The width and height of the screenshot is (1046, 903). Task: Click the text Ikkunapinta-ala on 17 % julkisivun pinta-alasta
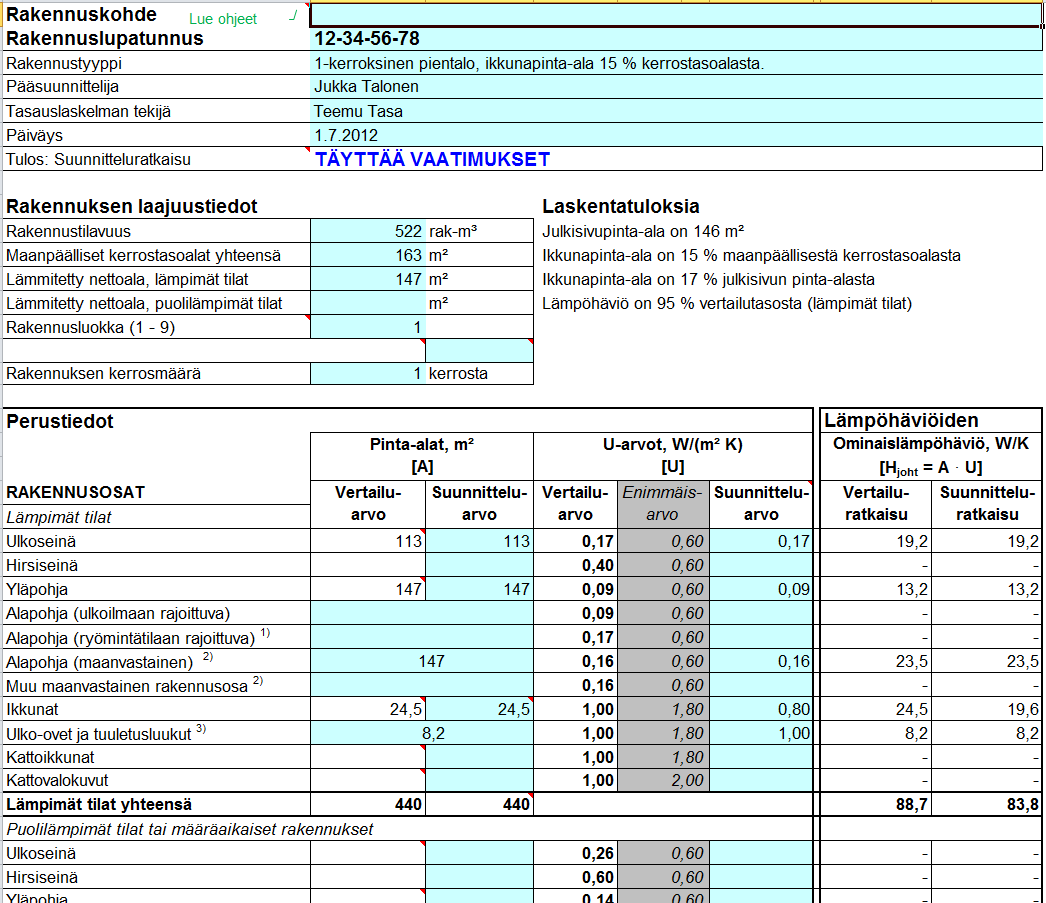[708, 279]
